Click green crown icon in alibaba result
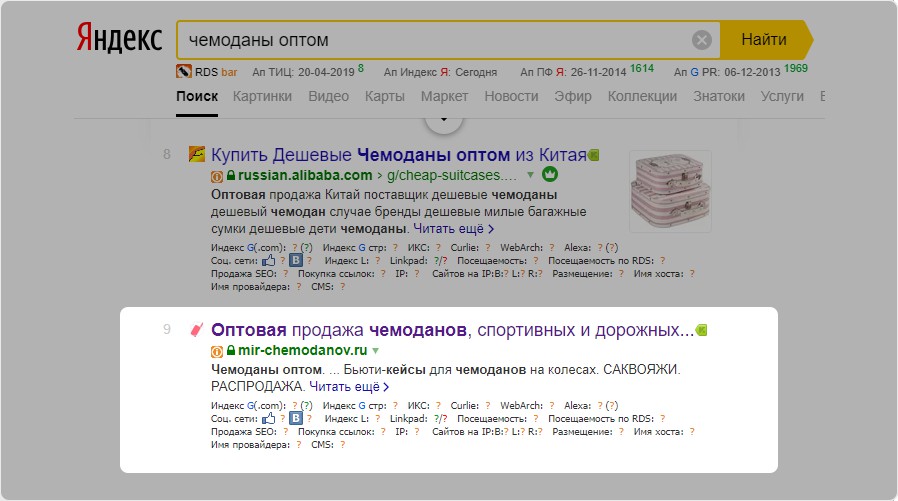 click(550, 173)
